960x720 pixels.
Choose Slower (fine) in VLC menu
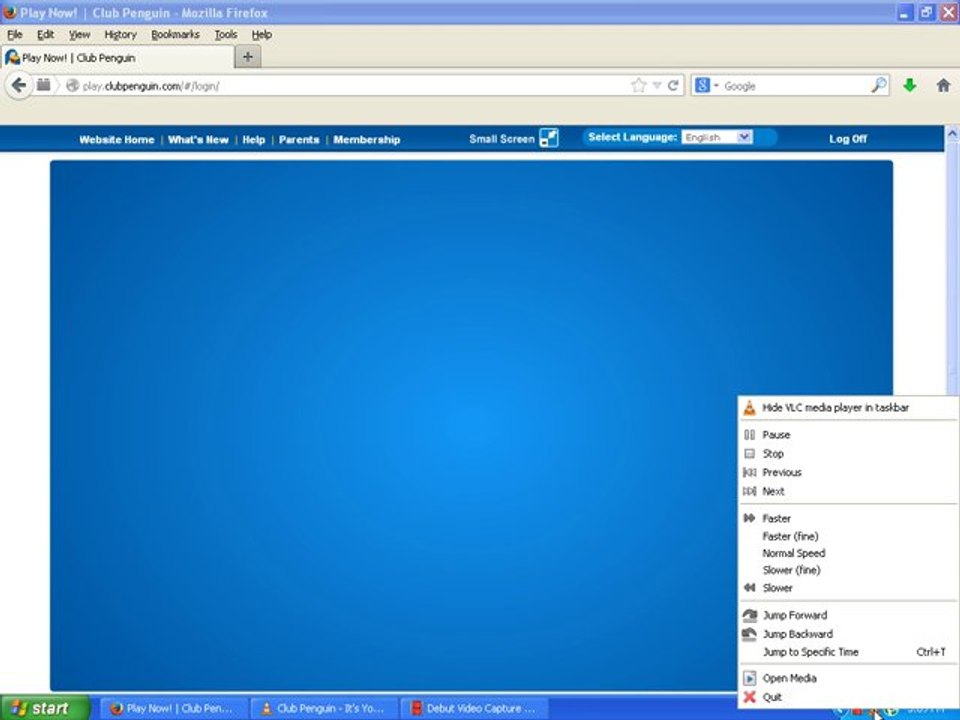(x=791, y=570)
